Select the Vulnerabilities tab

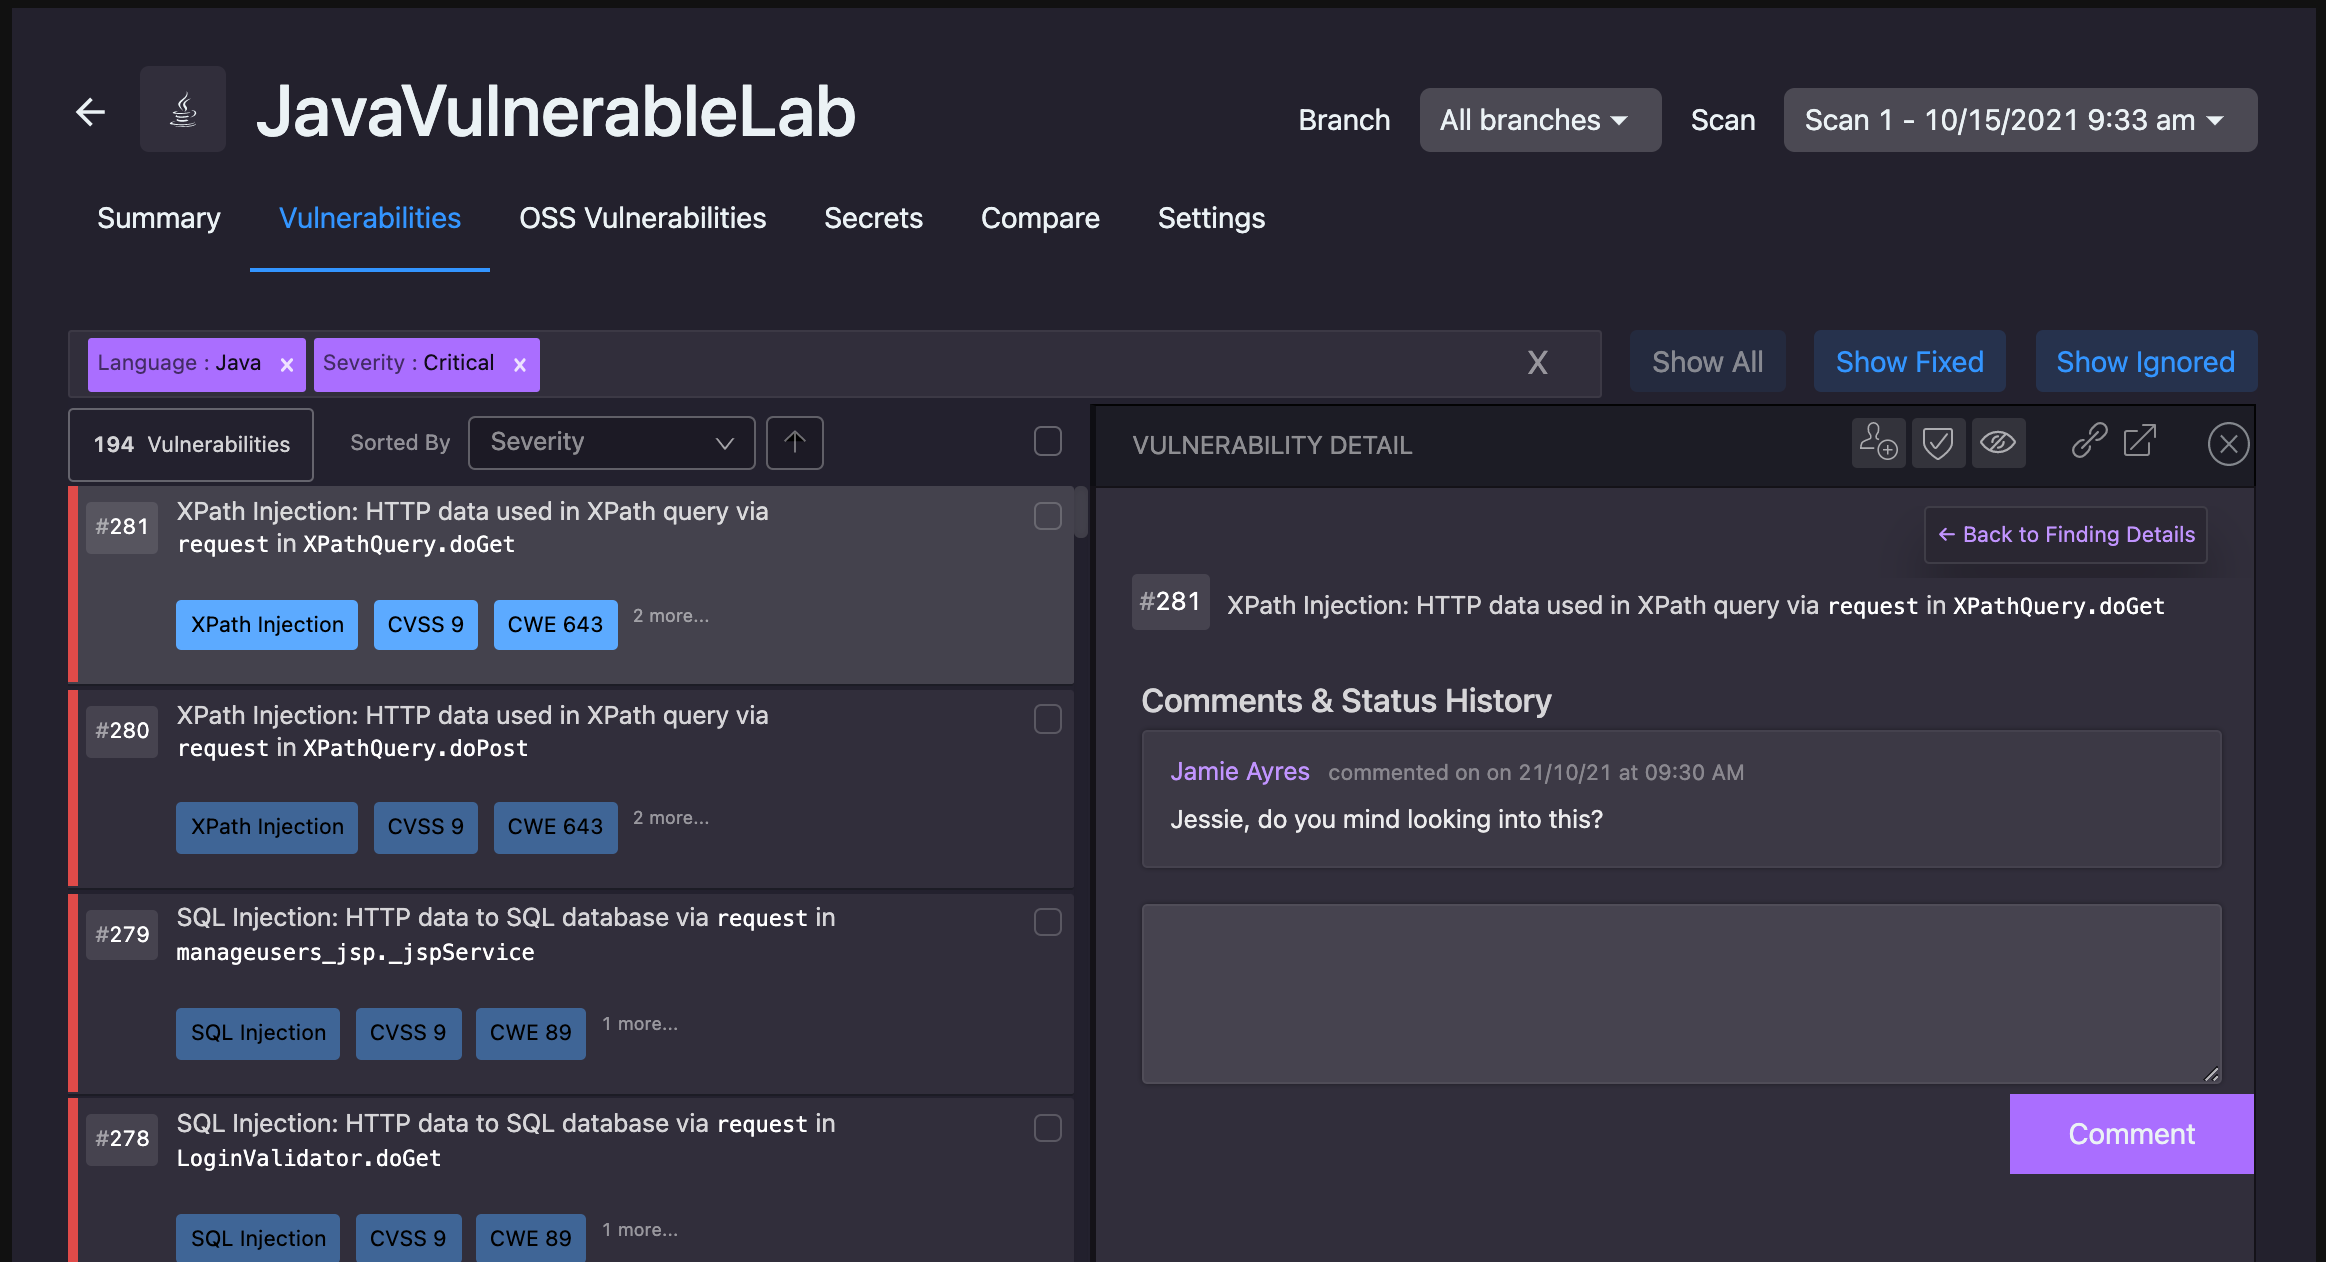coord(370,218)
